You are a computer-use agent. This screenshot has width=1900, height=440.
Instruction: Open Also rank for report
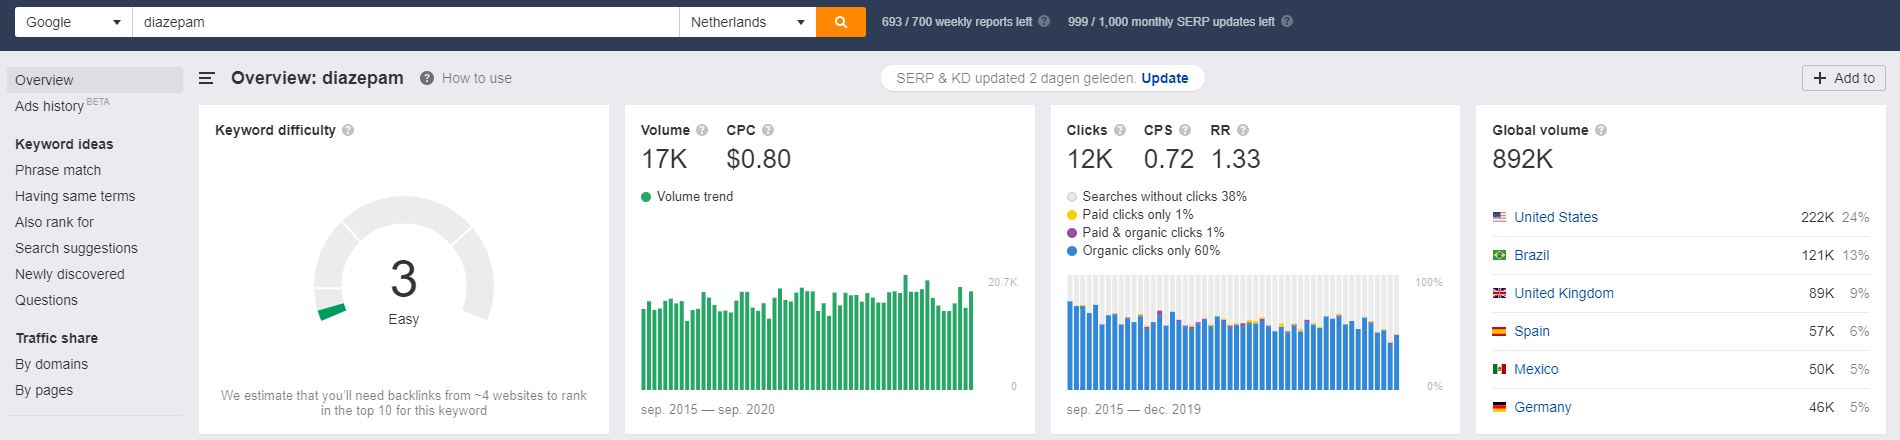(x=54, y=222)
